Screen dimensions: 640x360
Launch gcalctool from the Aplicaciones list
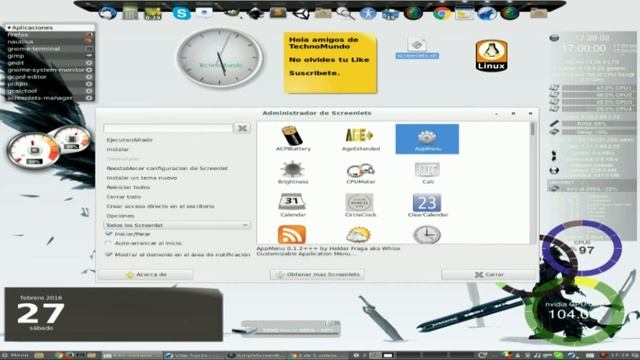coord(50,91)
